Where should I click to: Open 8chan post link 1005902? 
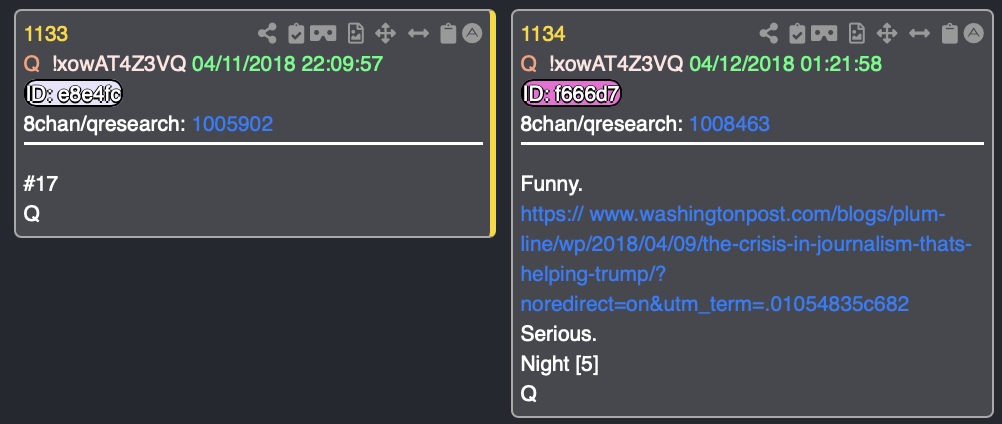coord(233,124)
